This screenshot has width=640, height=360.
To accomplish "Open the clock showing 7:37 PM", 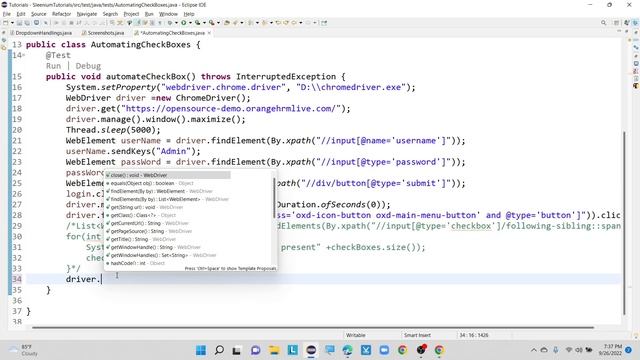I will tap(611, 350).
